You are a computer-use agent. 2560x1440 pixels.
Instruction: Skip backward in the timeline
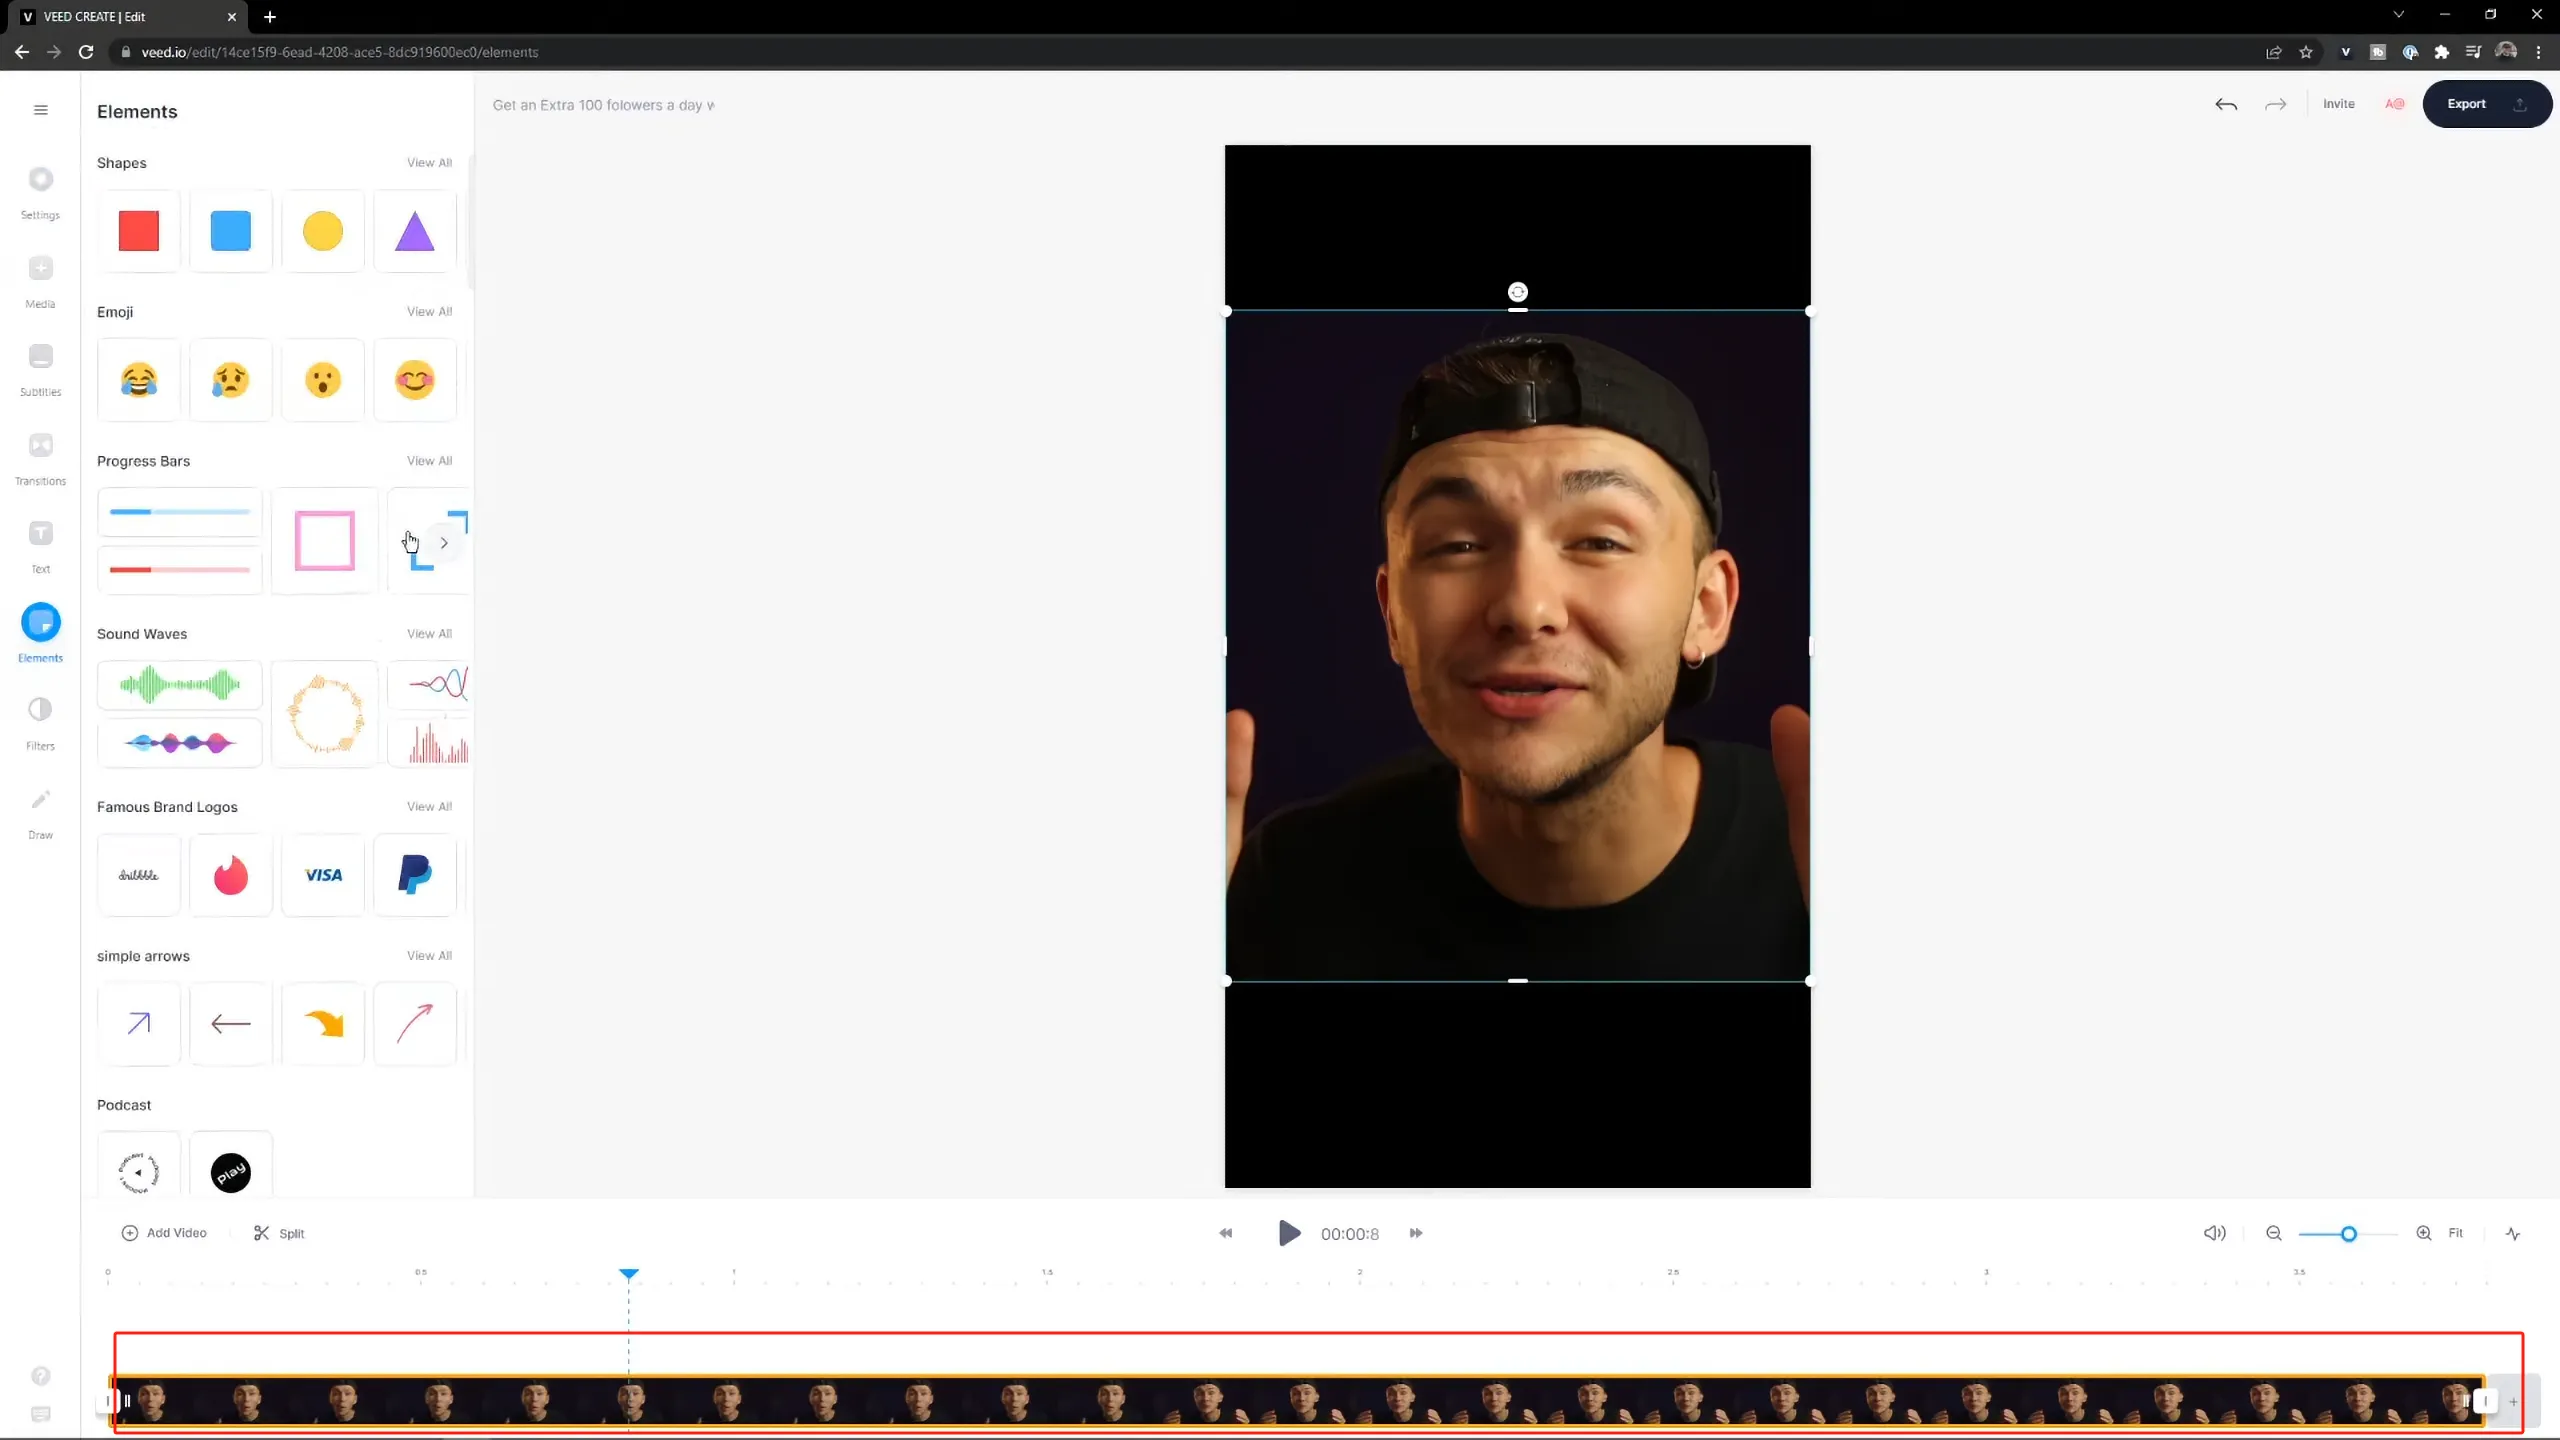pos(1226,1233)
